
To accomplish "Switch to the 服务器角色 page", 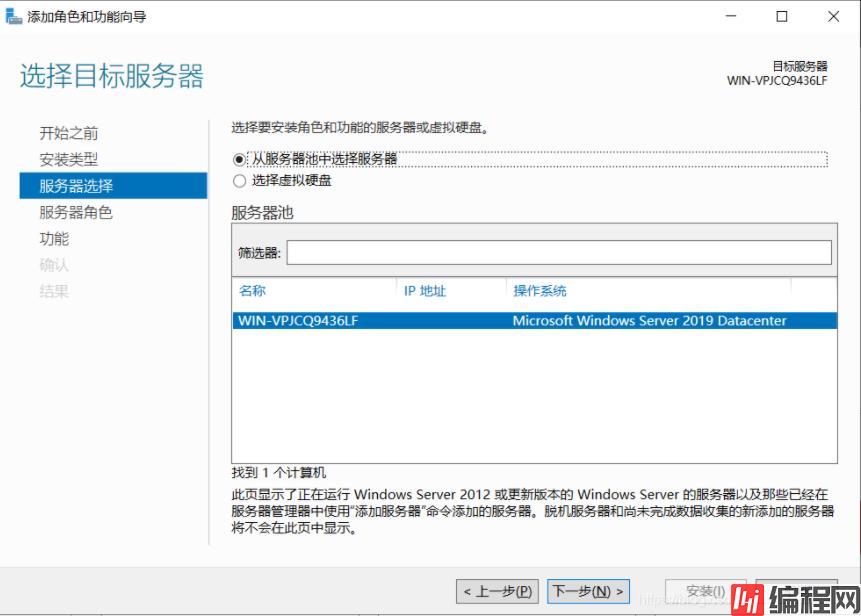I will (x=76, y=212).
